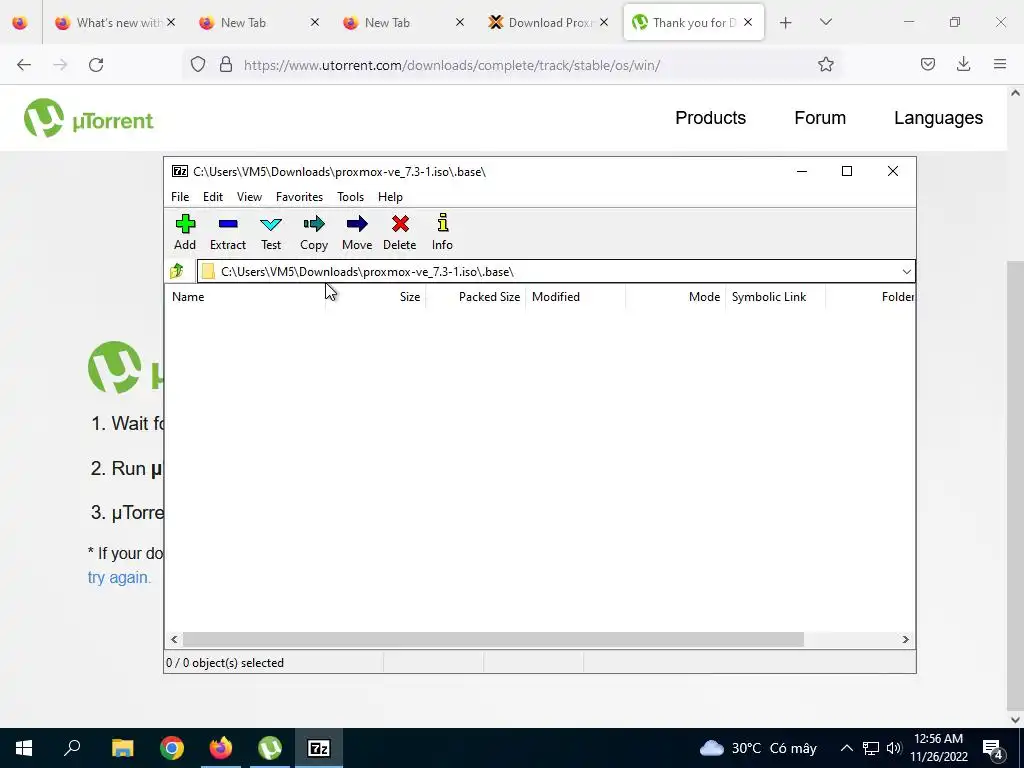Click the padlock site info icon
Screen dimensions: 1024x768
pos(226,64)
